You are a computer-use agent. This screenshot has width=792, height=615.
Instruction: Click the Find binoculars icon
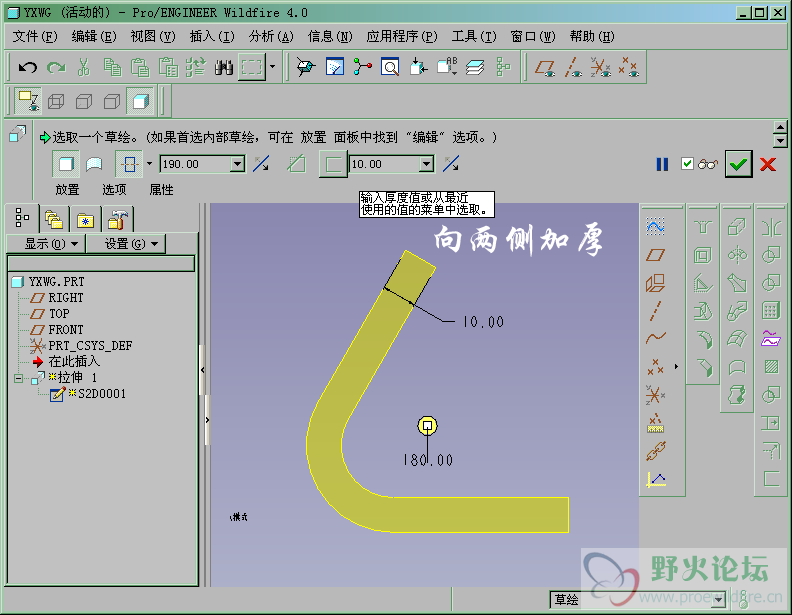223,67
